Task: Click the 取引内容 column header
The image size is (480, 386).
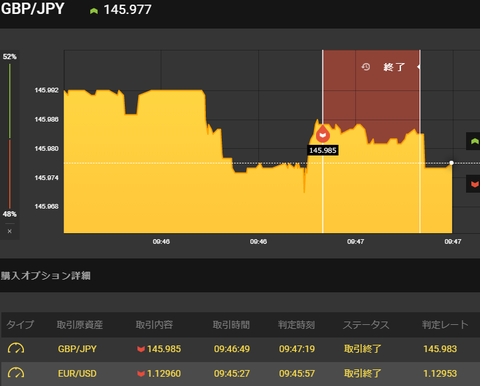Action: click(154, 325)
